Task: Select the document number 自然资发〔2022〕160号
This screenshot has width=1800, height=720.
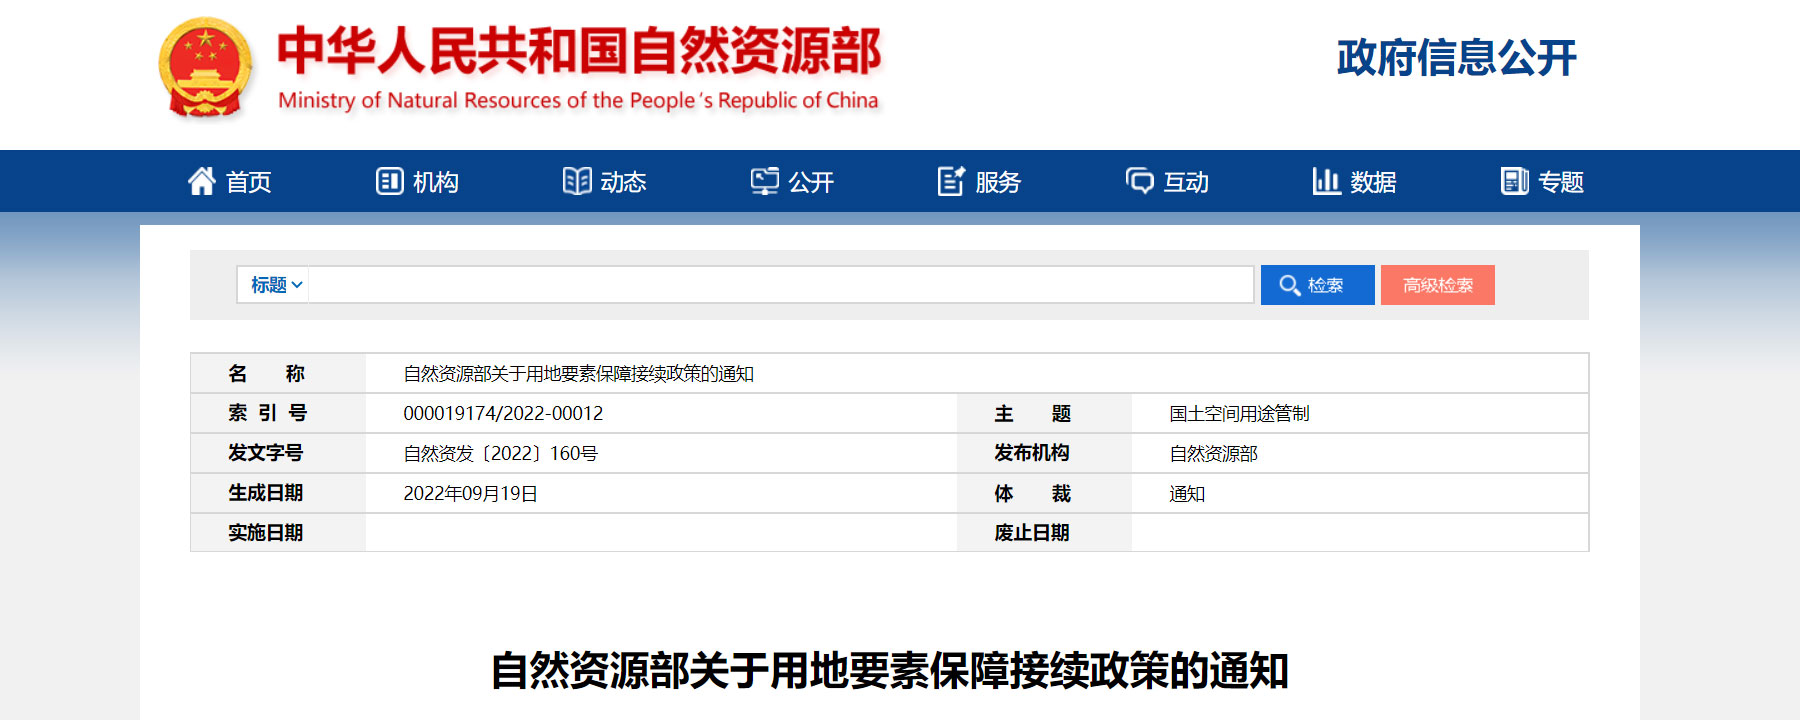Action: [500, 453]
